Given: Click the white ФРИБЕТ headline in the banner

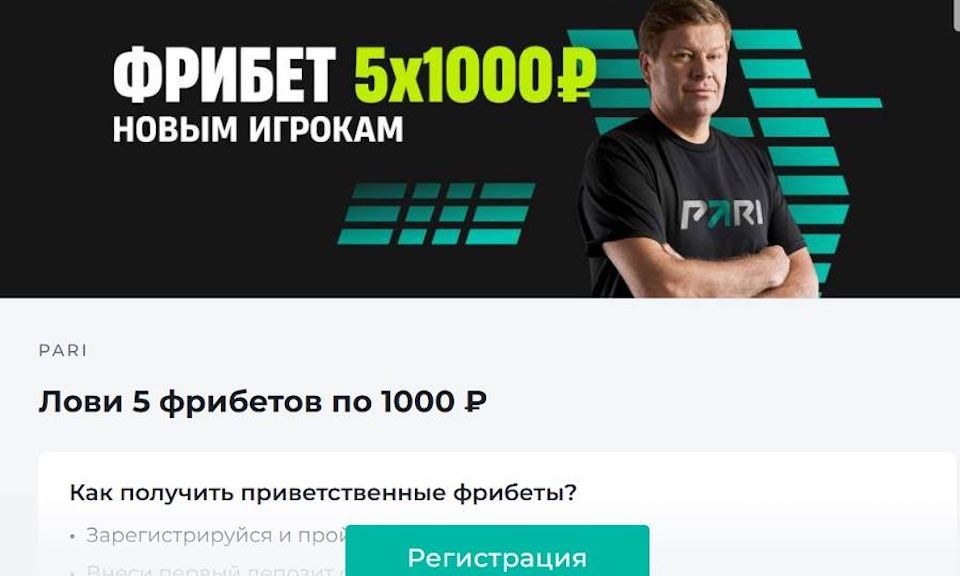Looking at the screenshot, I should pos(224,75).
